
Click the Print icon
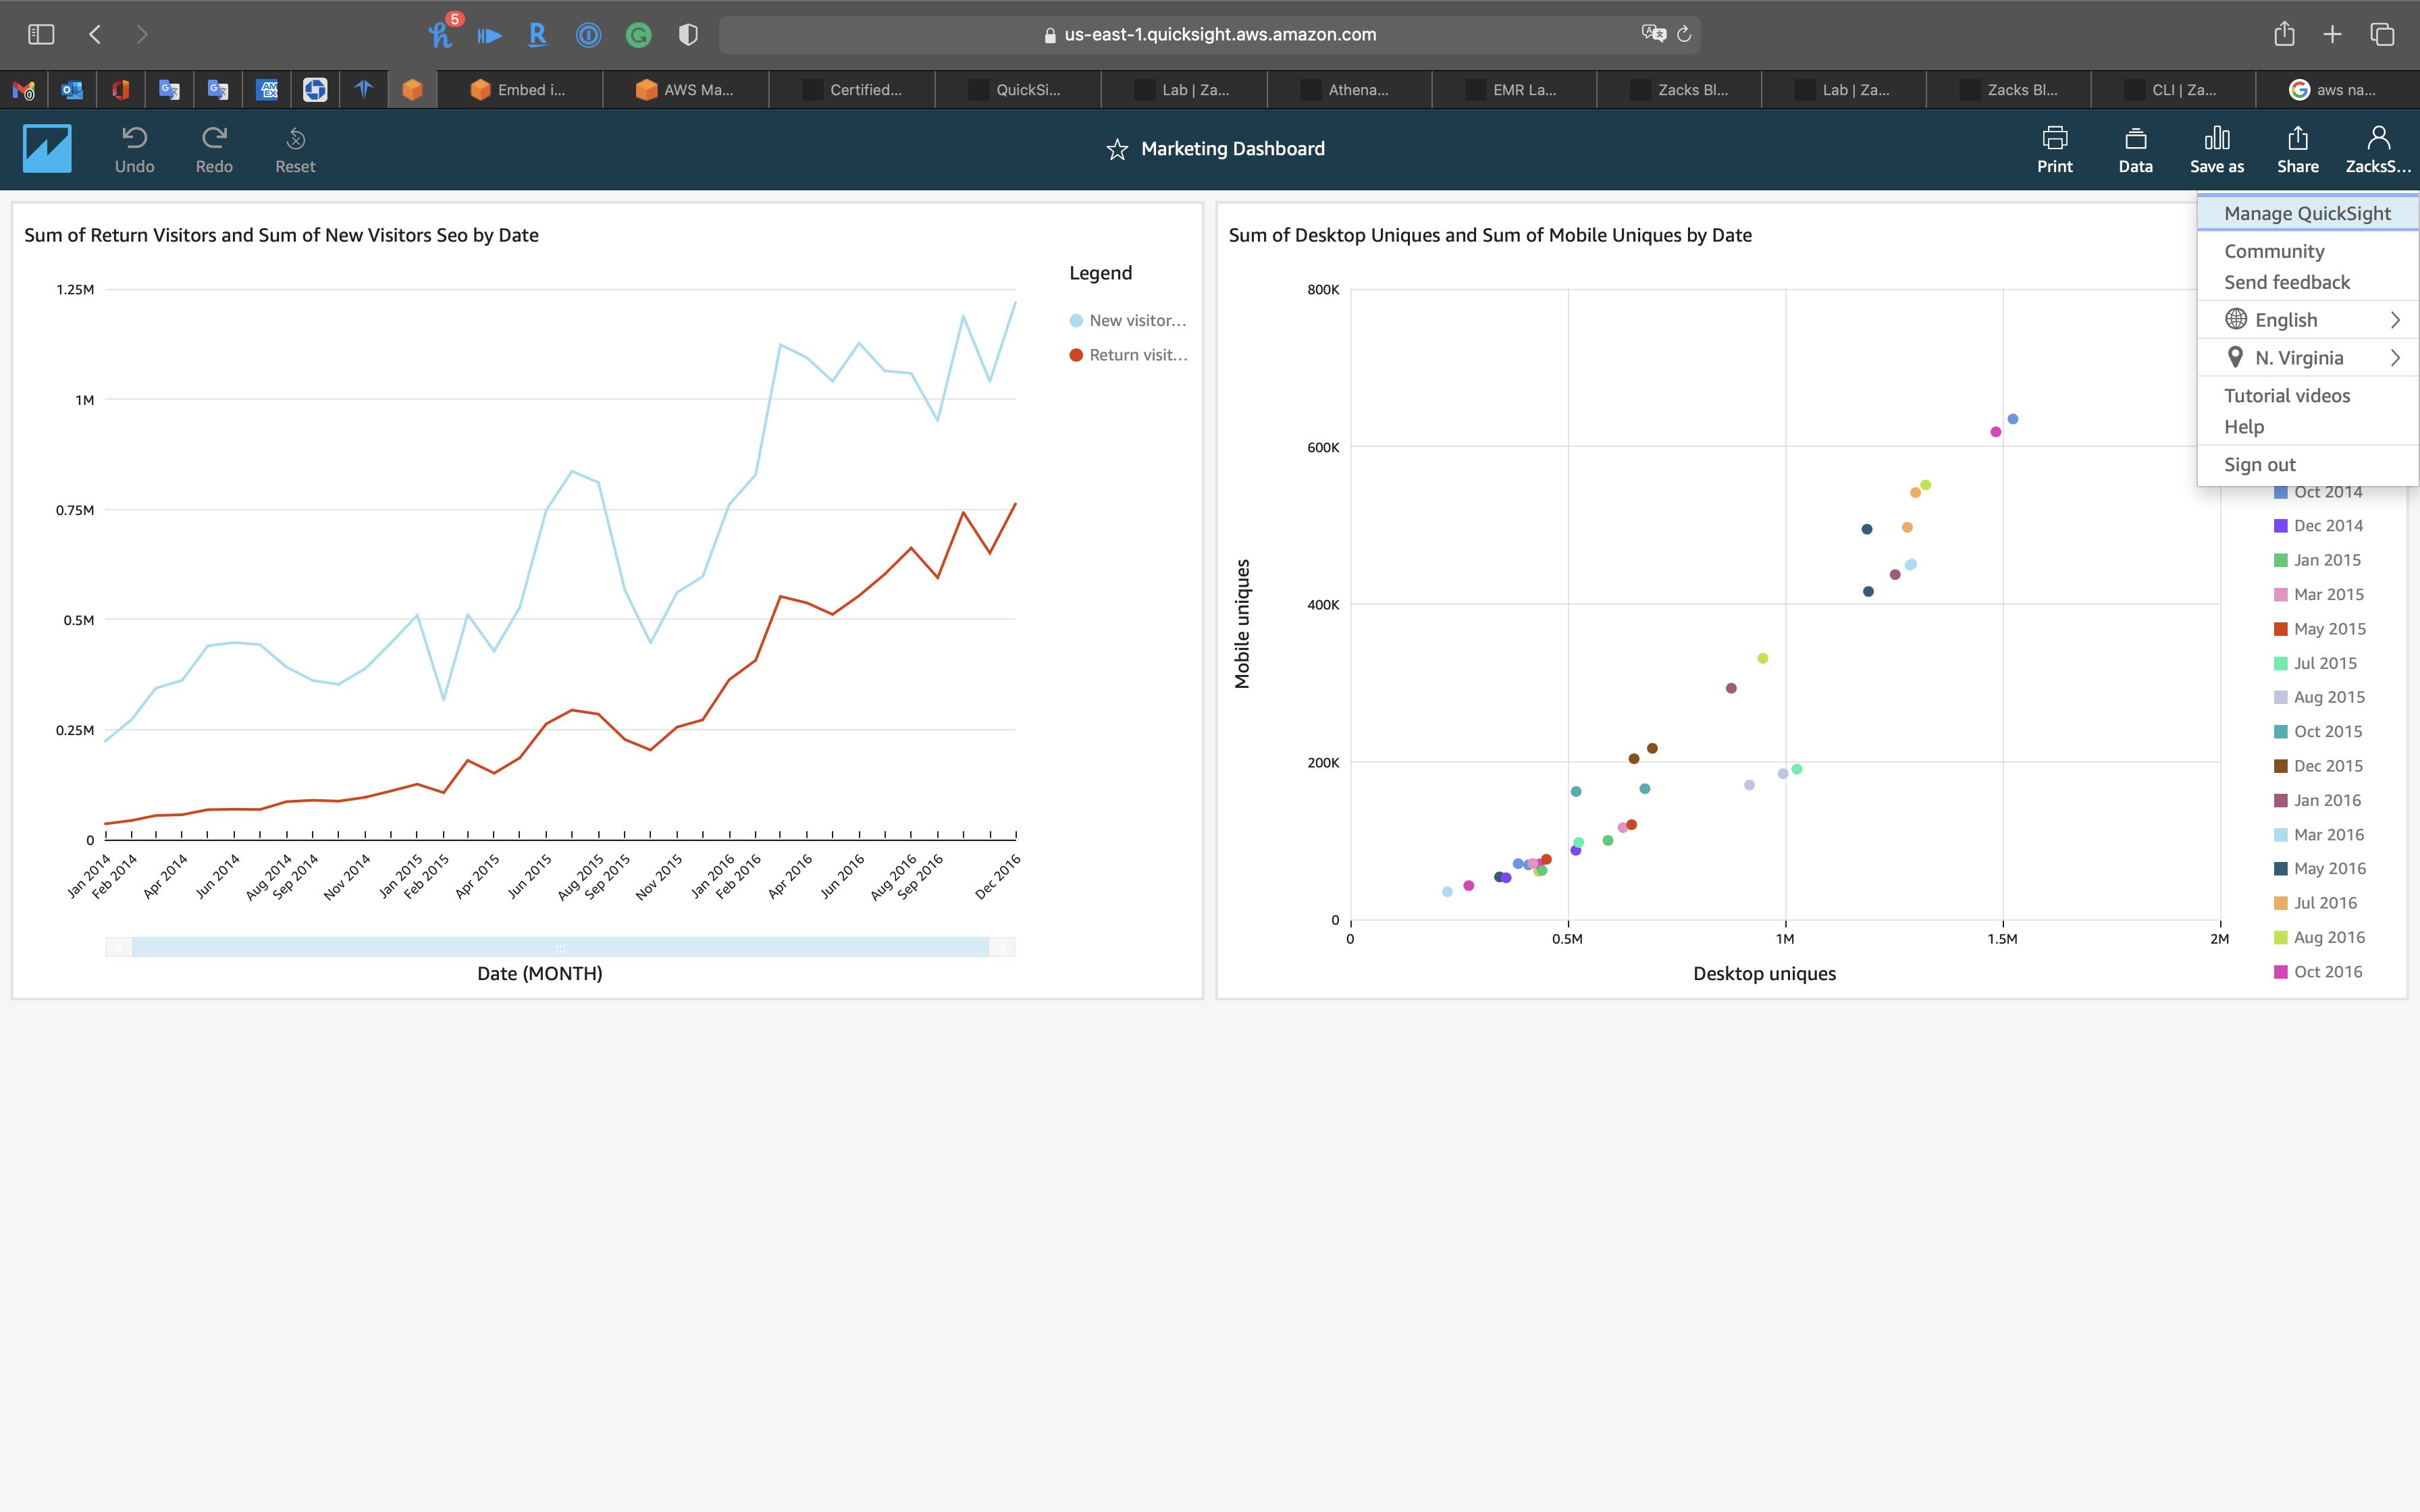click(x=2054, y=138)
